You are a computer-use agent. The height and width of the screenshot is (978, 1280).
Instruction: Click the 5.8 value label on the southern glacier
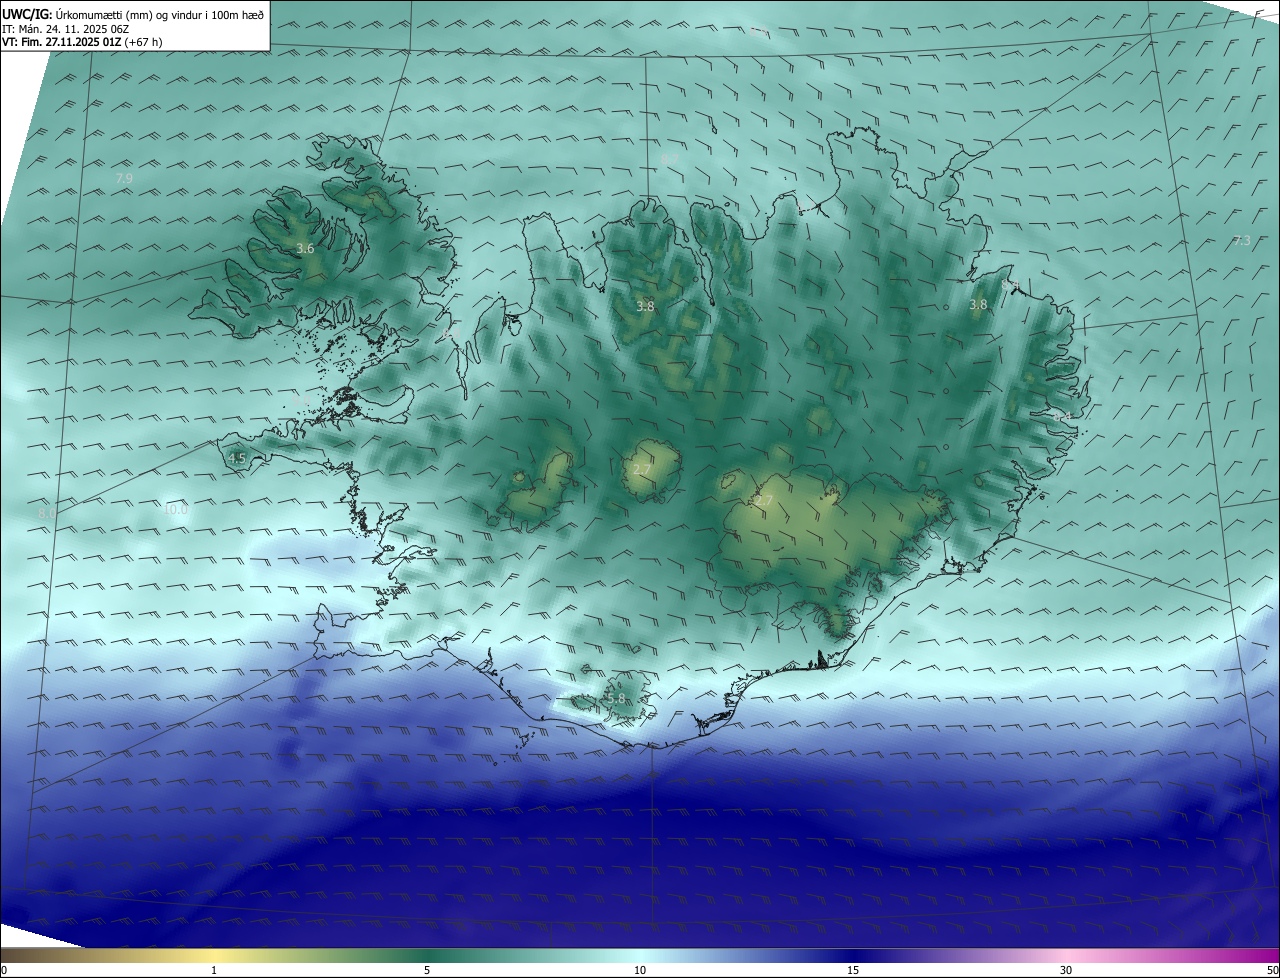point(616,698)
